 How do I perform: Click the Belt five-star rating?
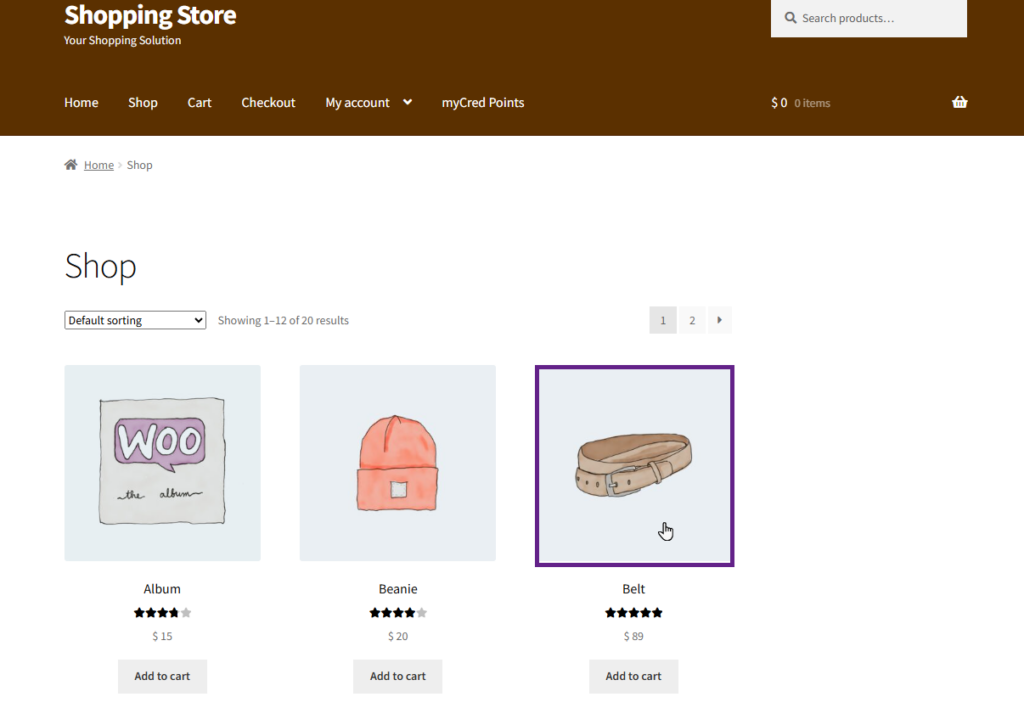[x=634, y=613]
